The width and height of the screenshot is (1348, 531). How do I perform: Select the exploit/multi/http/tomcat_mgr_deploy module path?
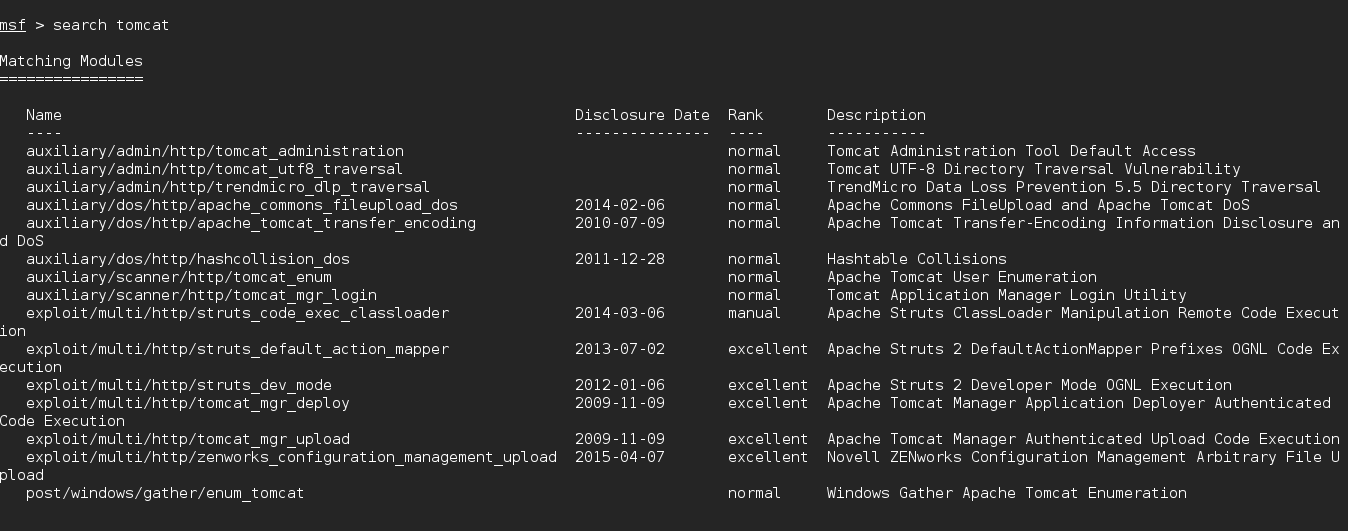pos(187,403)
